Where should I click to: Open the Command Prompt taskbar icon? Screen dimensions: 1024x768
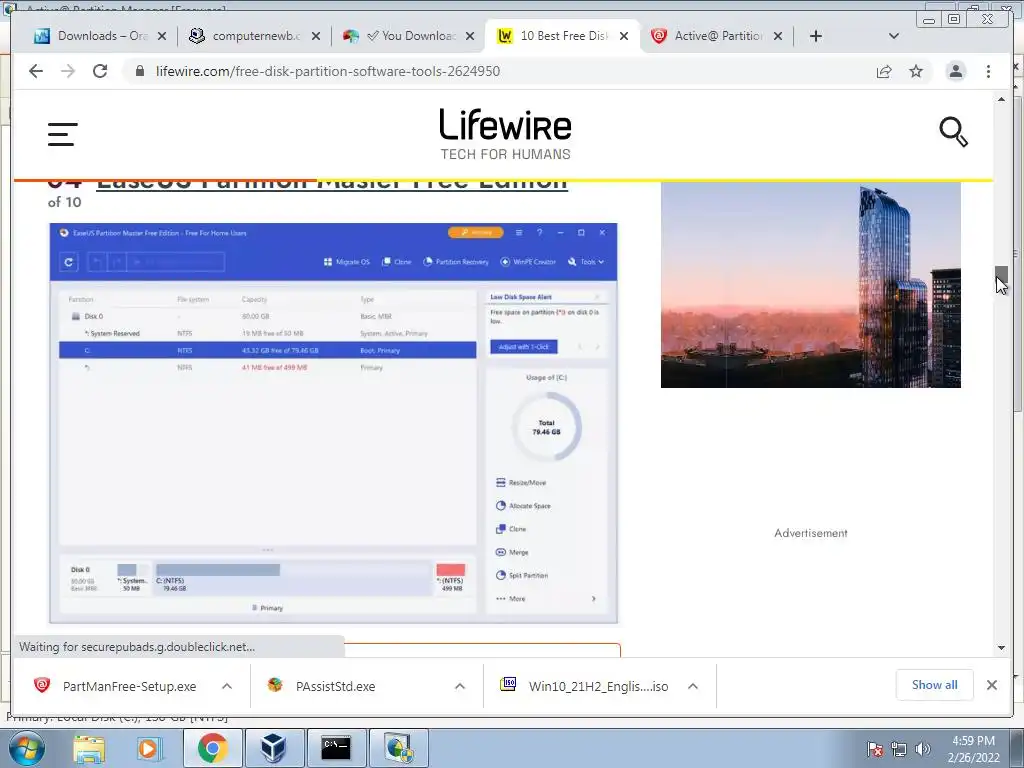point(336,748)
